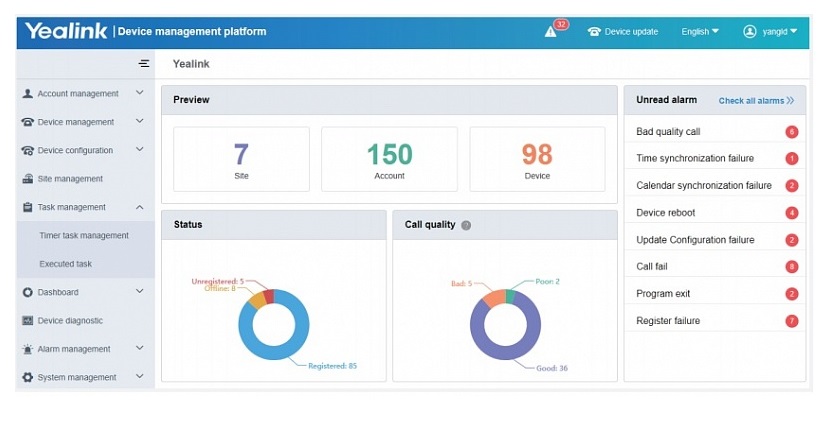
Task: Click Register failure red count badge
Action: 792,321
